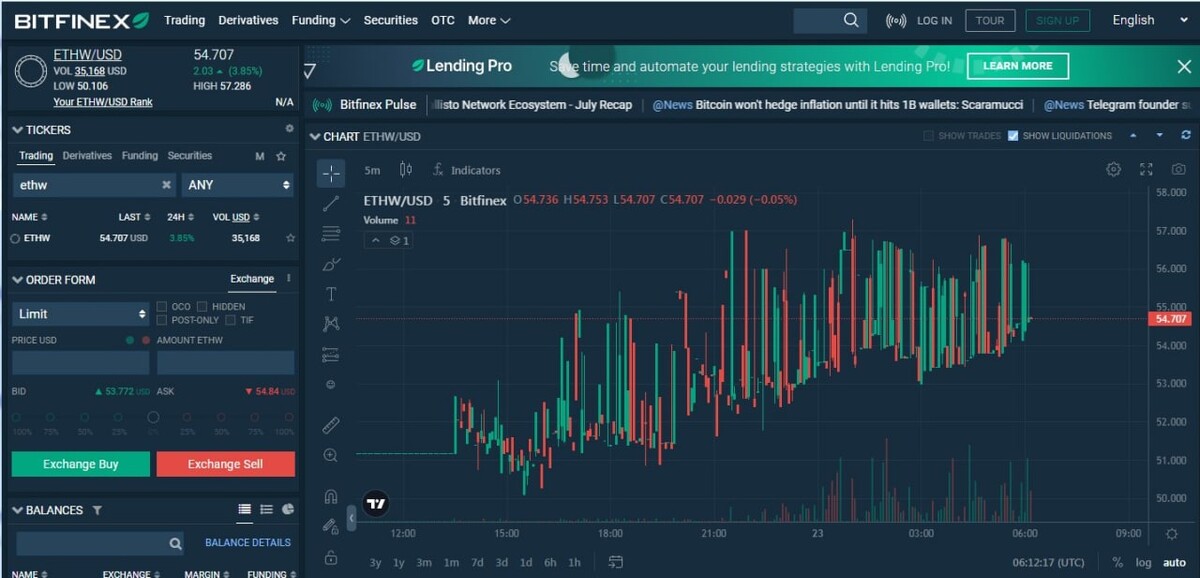The width and height of the screenshot is (1200, 578).
Task: Switch to the Derivatives tab in Tickers
Action: click(x=87, y=156)
